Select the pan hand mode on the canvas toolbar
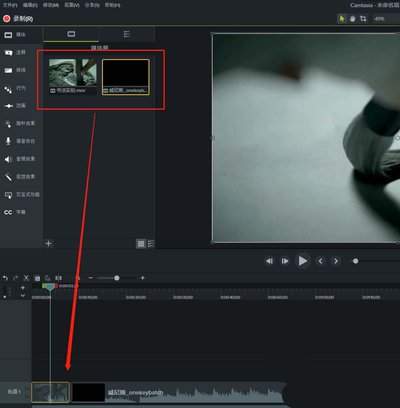Image resolution: width=400 pixels, height=408 pixels. pyautogui.click(x=353, y=19)
